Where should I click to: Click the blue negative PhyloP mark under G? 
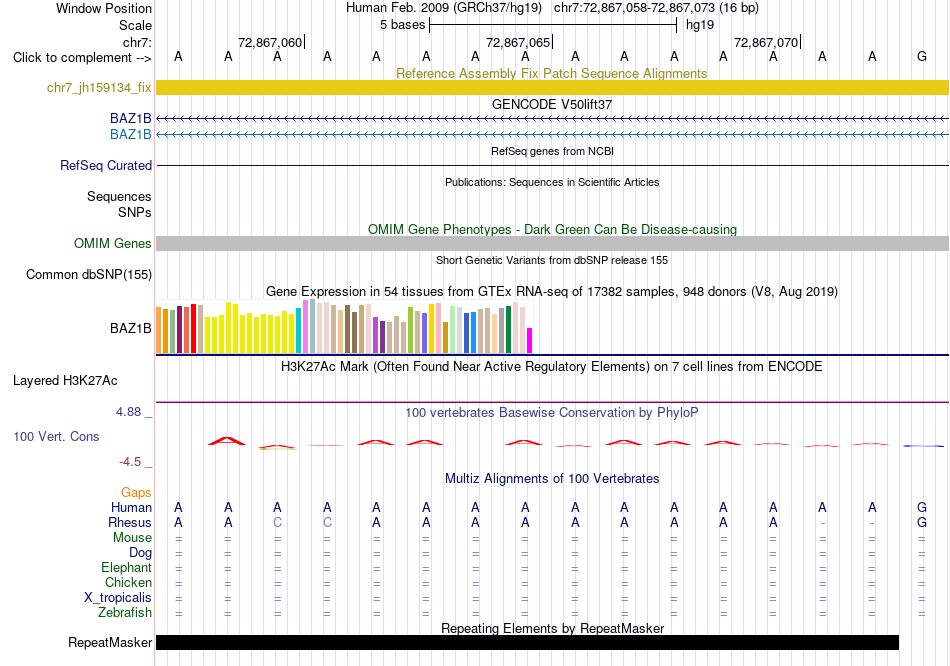[923, 446]
